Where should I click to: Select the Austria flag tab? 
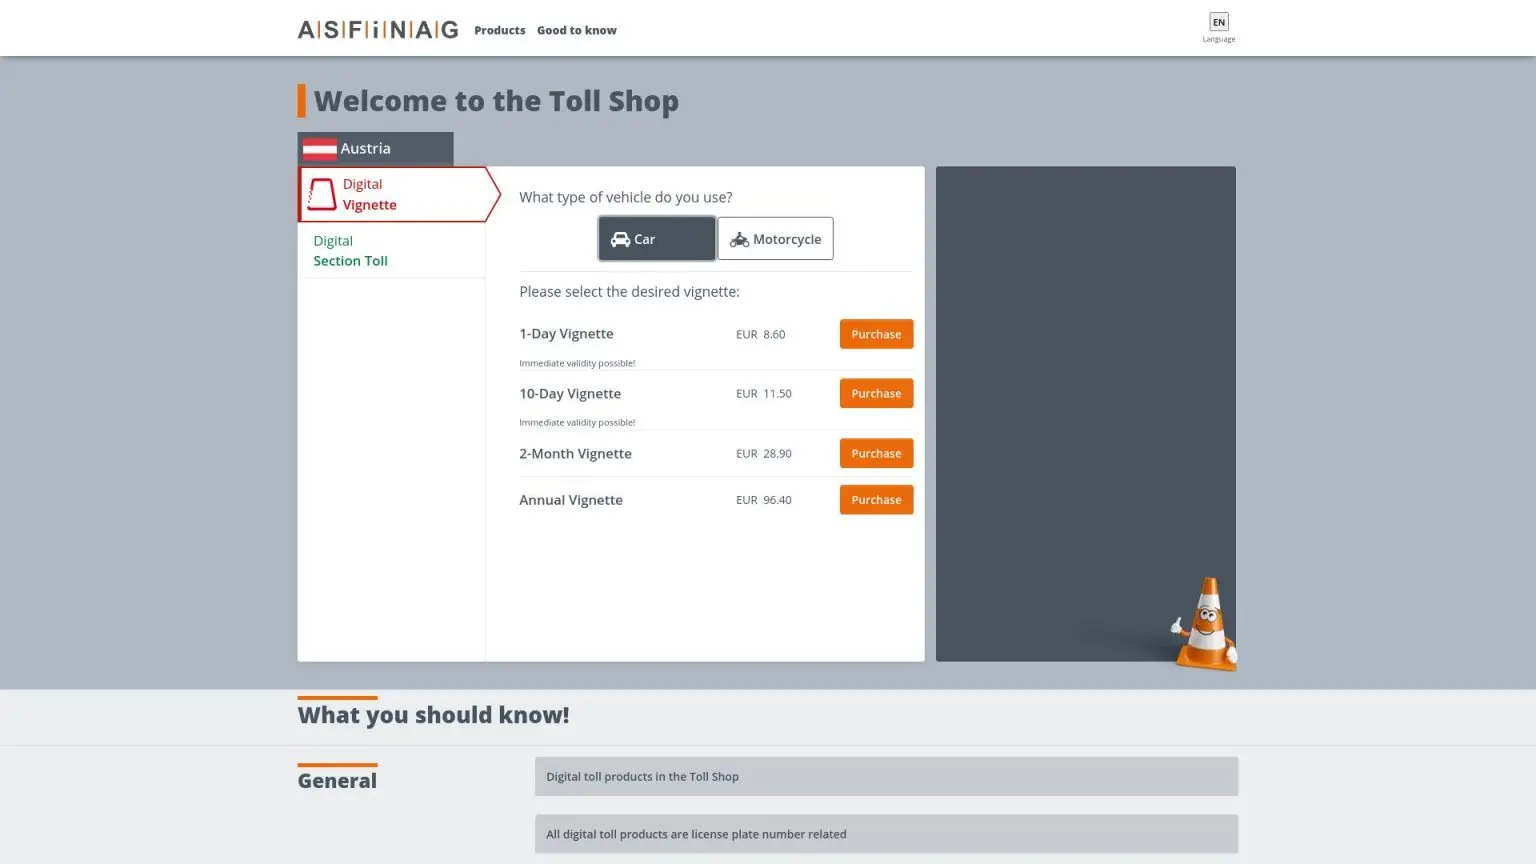(x=375, y=149)
